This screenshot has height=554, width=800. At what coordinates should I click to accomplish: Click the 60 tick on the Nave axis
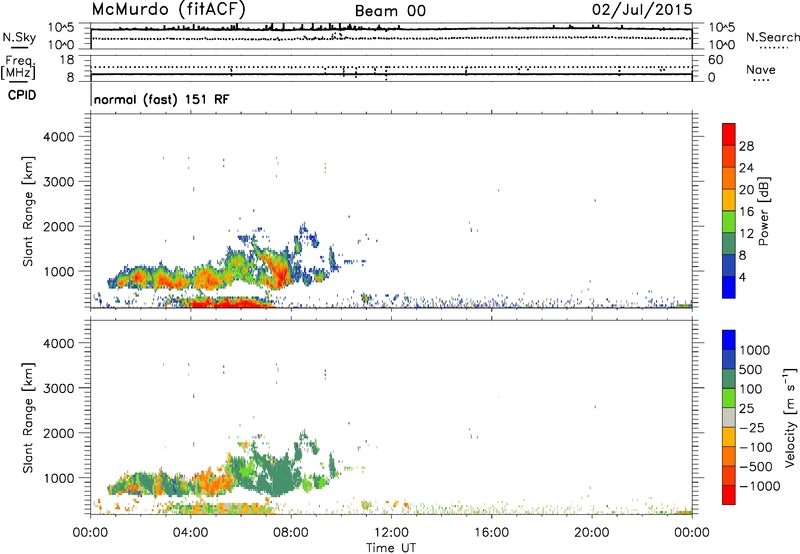point(716,60)
